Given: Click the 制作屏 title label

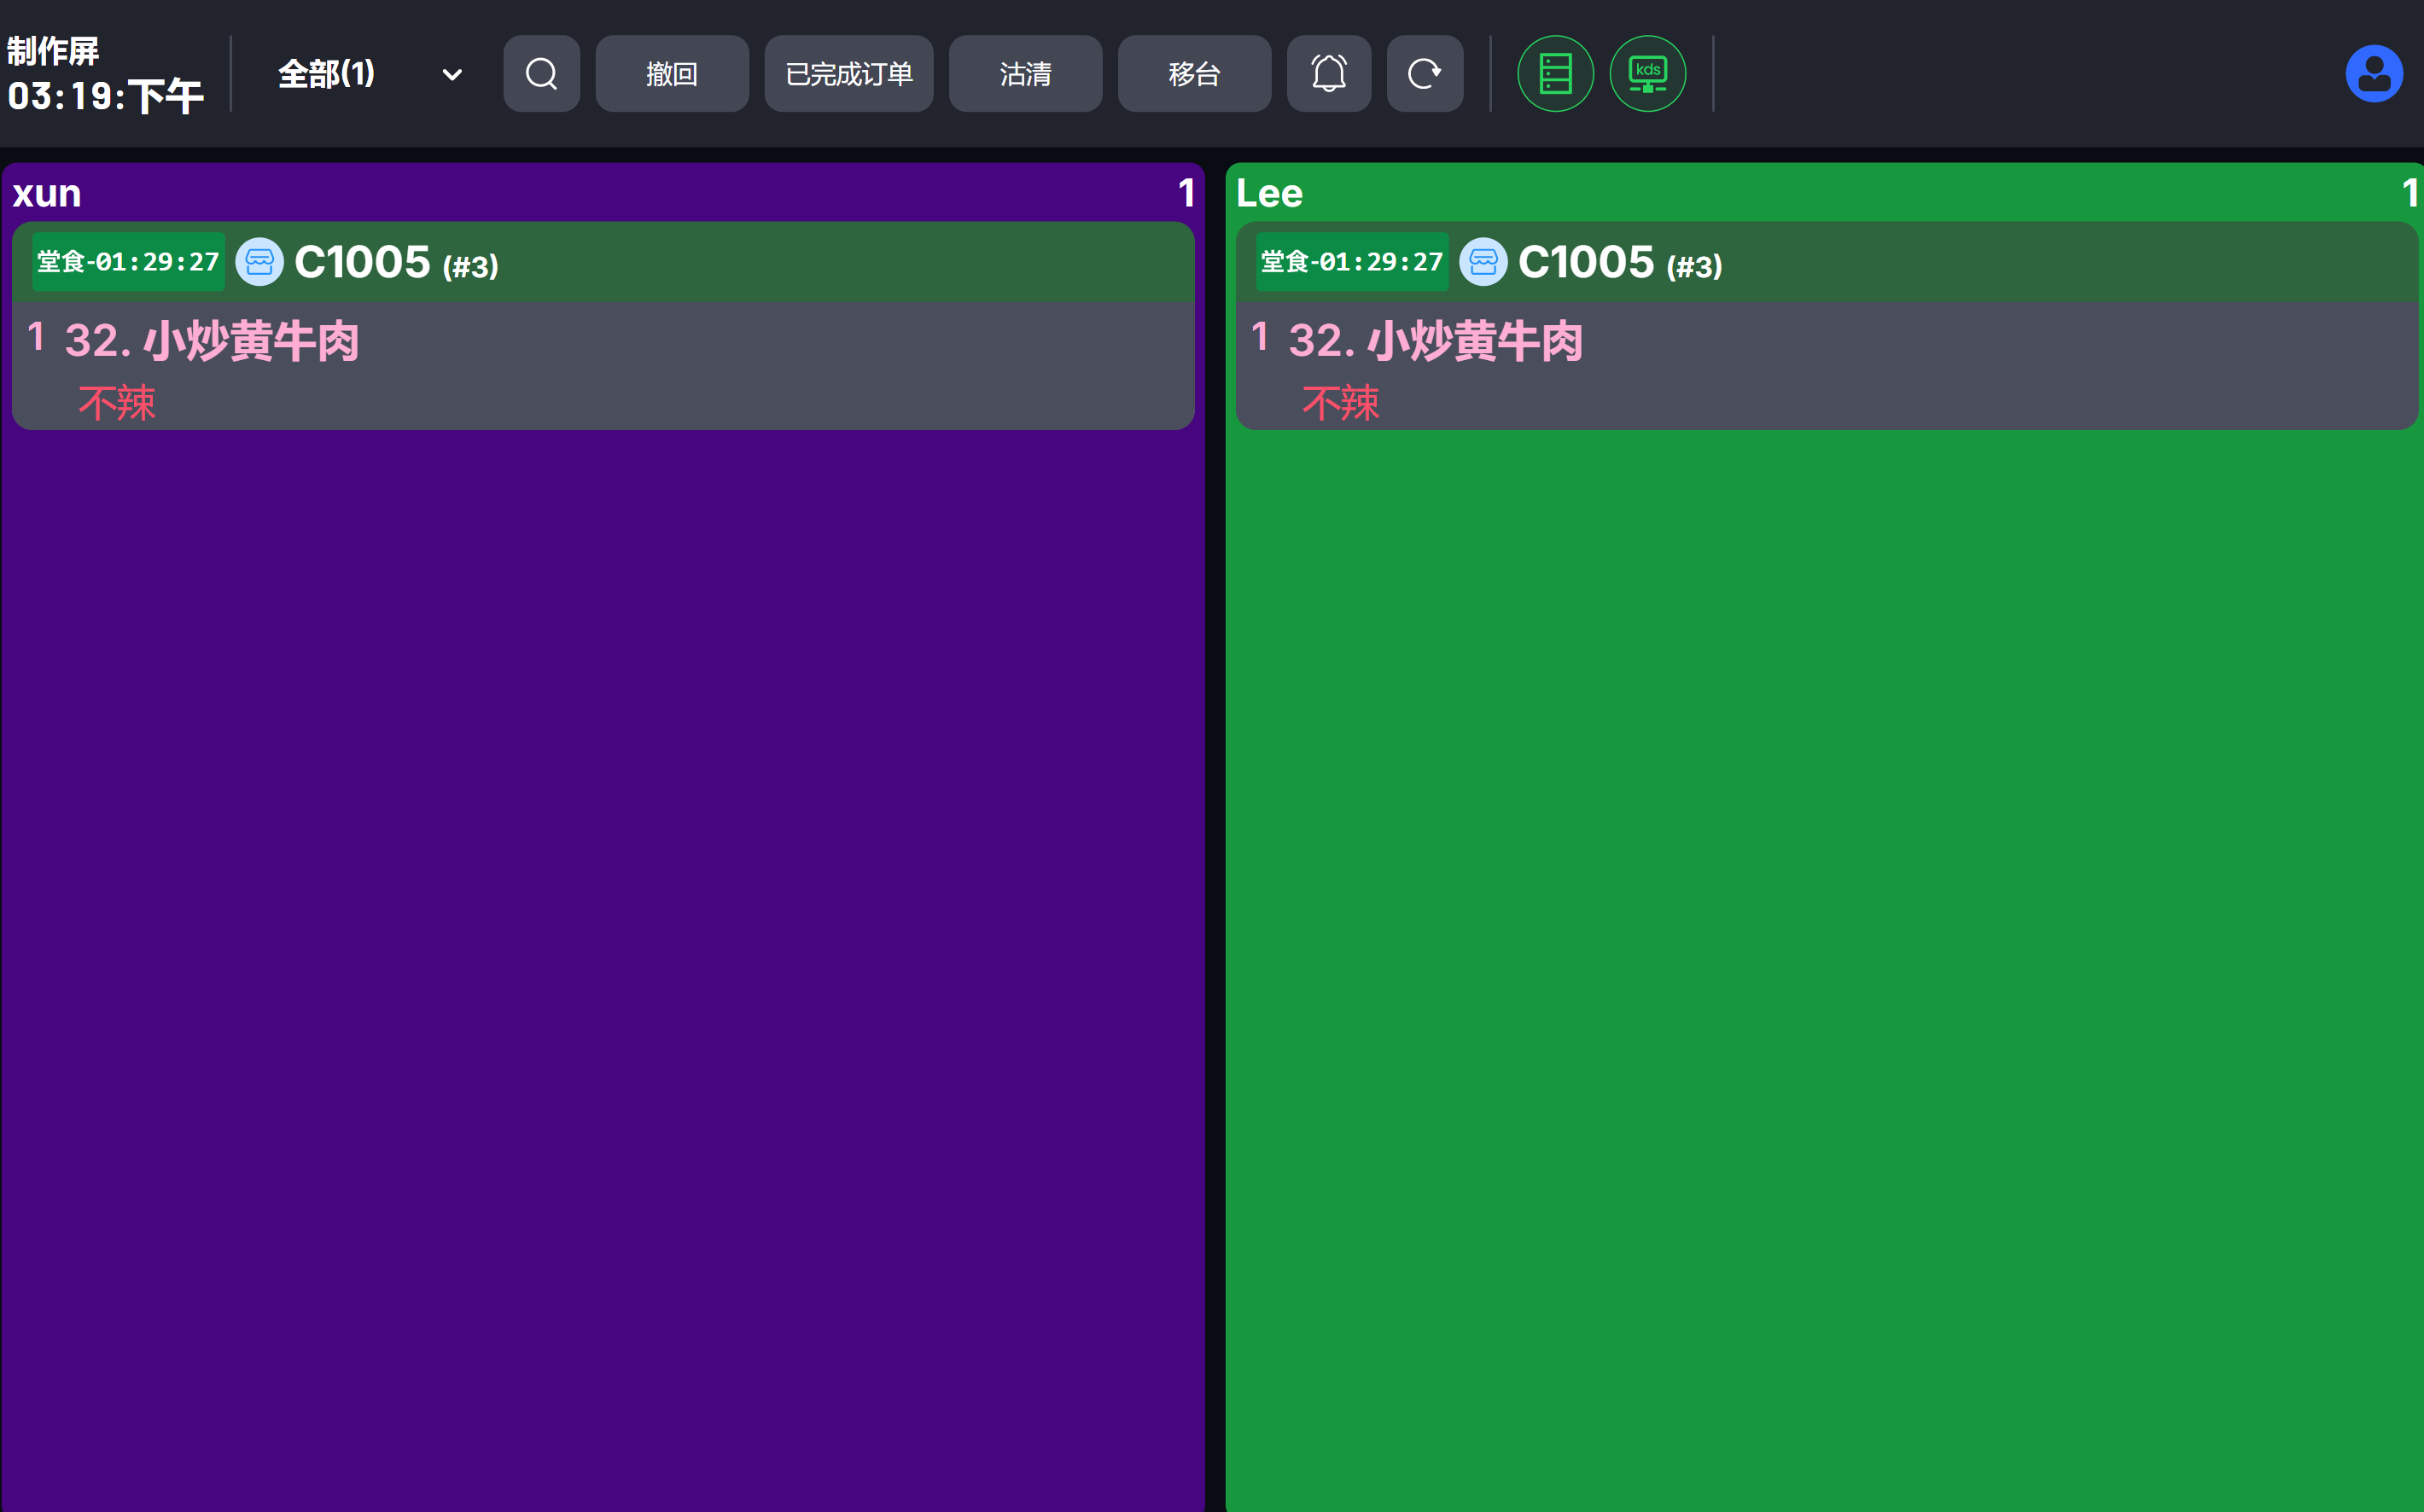Looking at the screenshot, I should tap(53, 50).
